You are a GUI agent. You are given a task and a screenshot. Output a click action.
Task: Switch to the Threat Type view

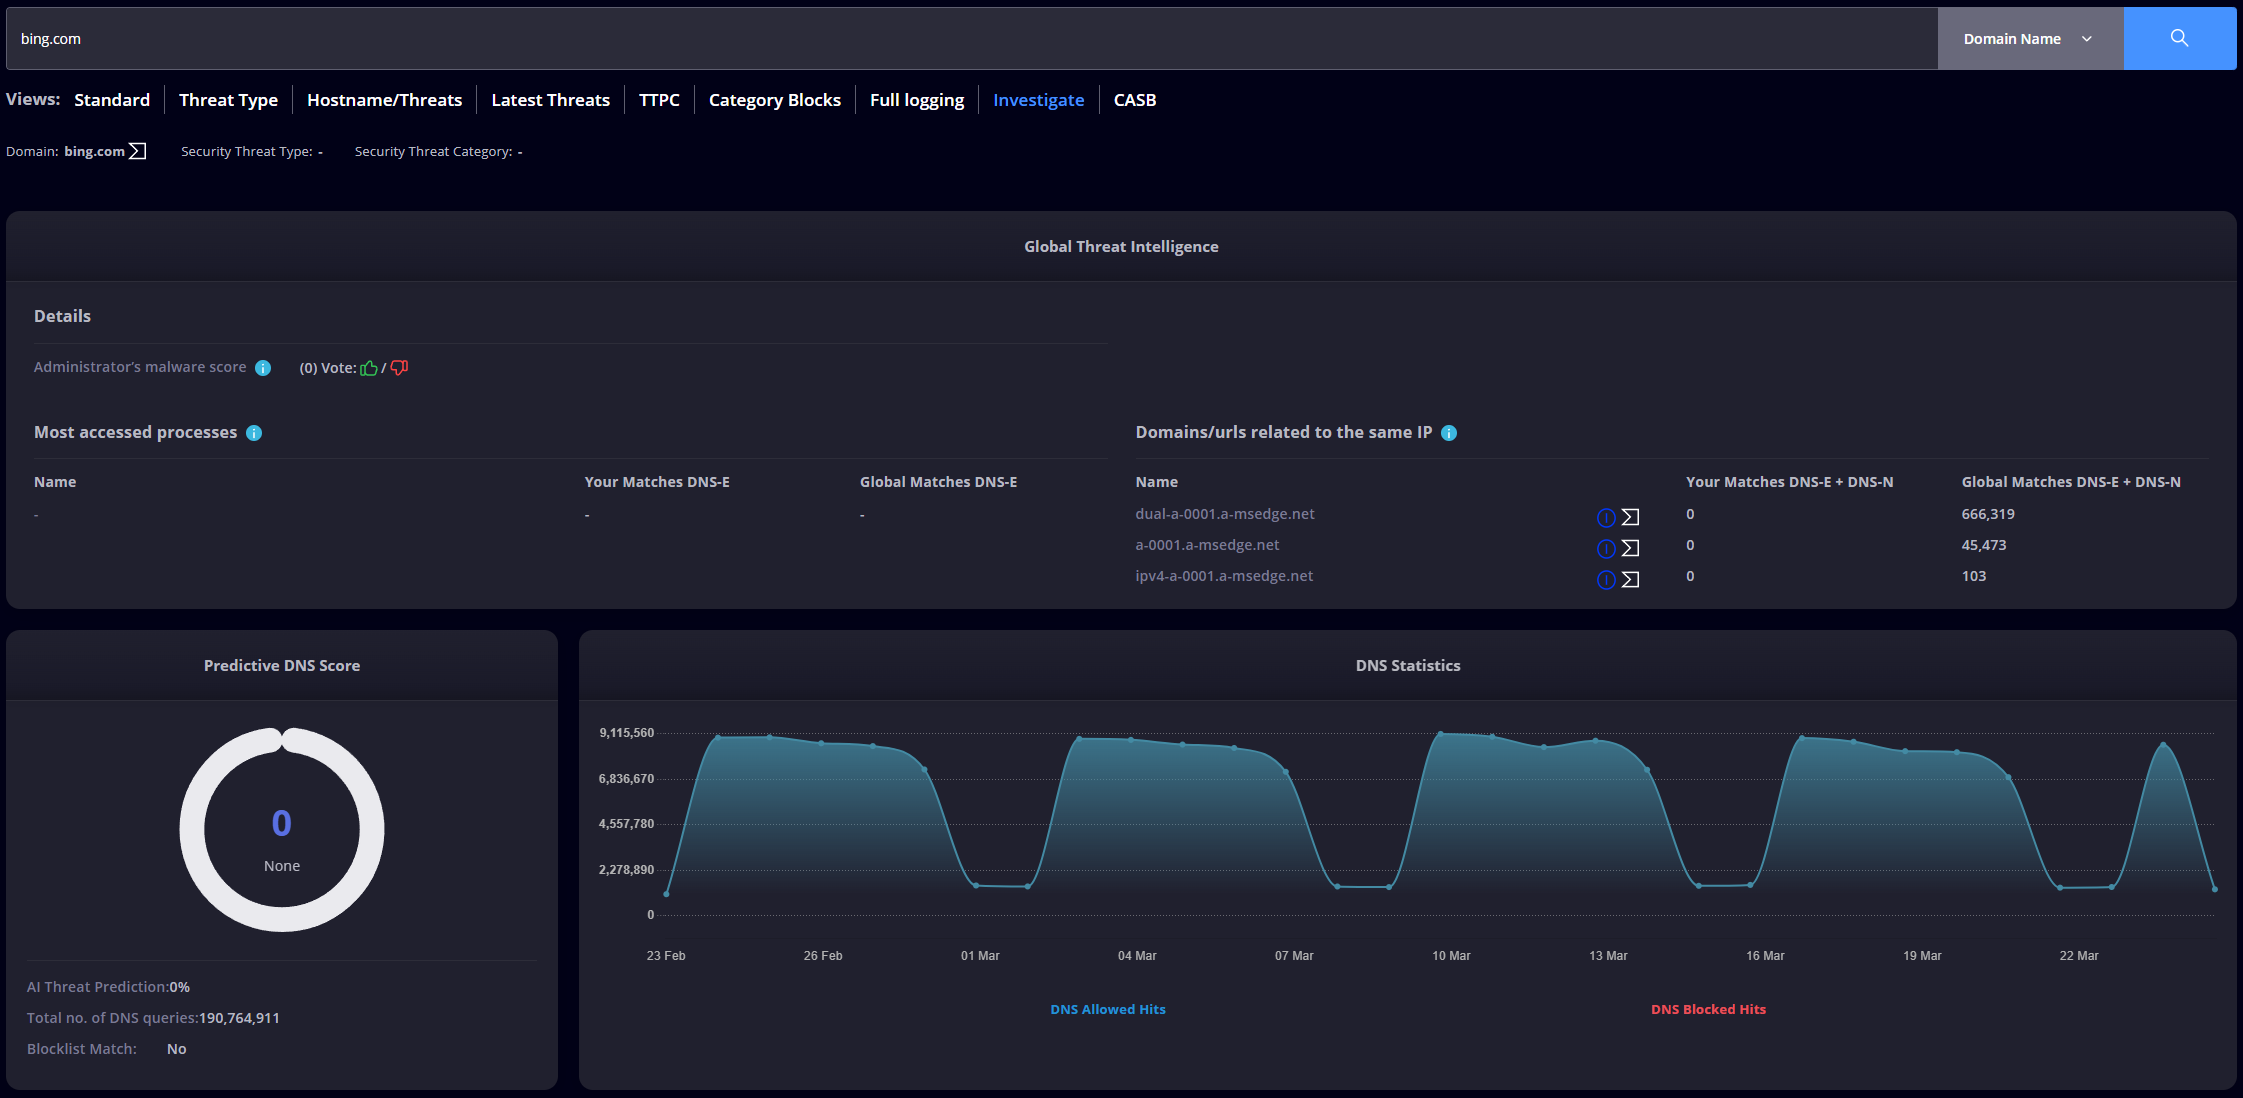point(228,100)
